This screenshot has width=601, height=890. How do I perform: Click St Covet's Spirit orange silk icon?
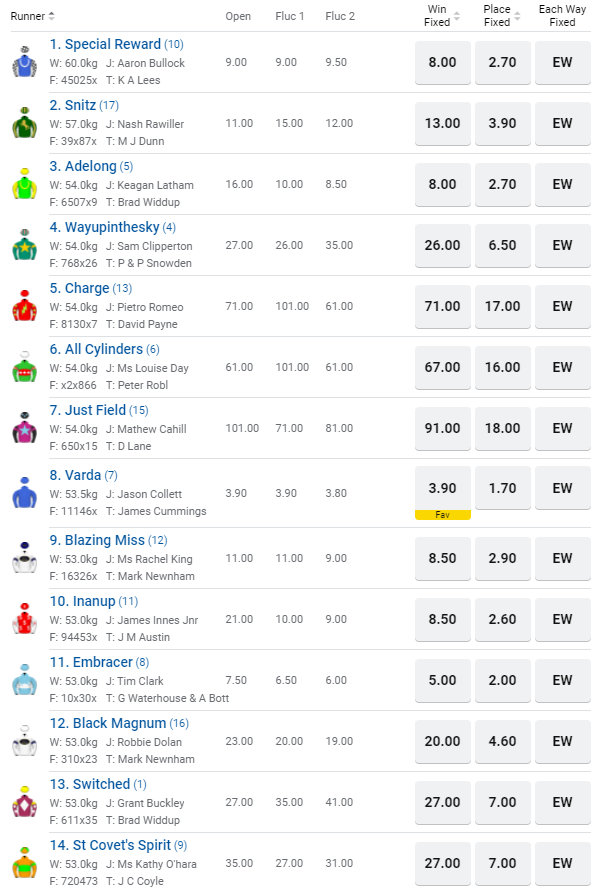(x=24, y=863)
